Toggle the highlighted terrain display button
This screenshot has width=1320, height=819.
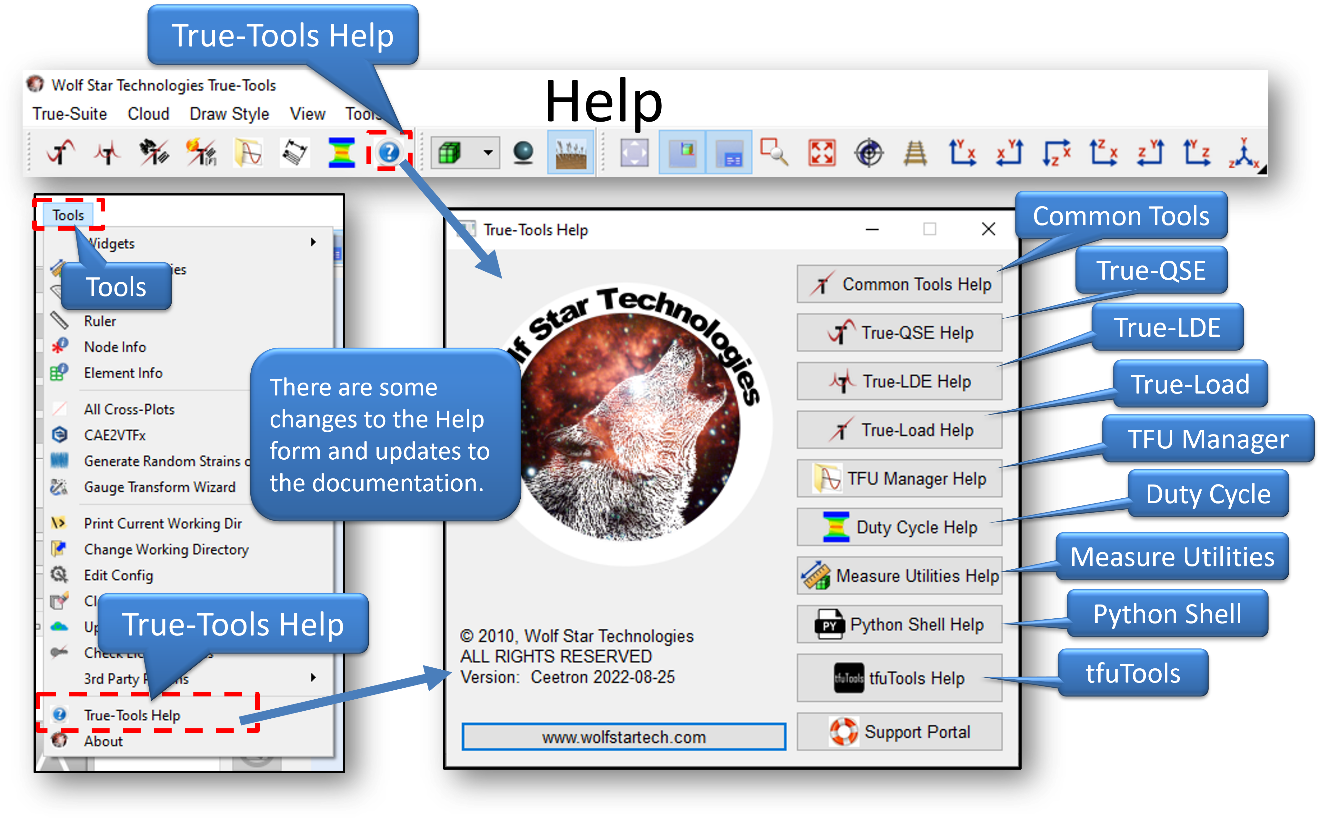tap(571, 152)
